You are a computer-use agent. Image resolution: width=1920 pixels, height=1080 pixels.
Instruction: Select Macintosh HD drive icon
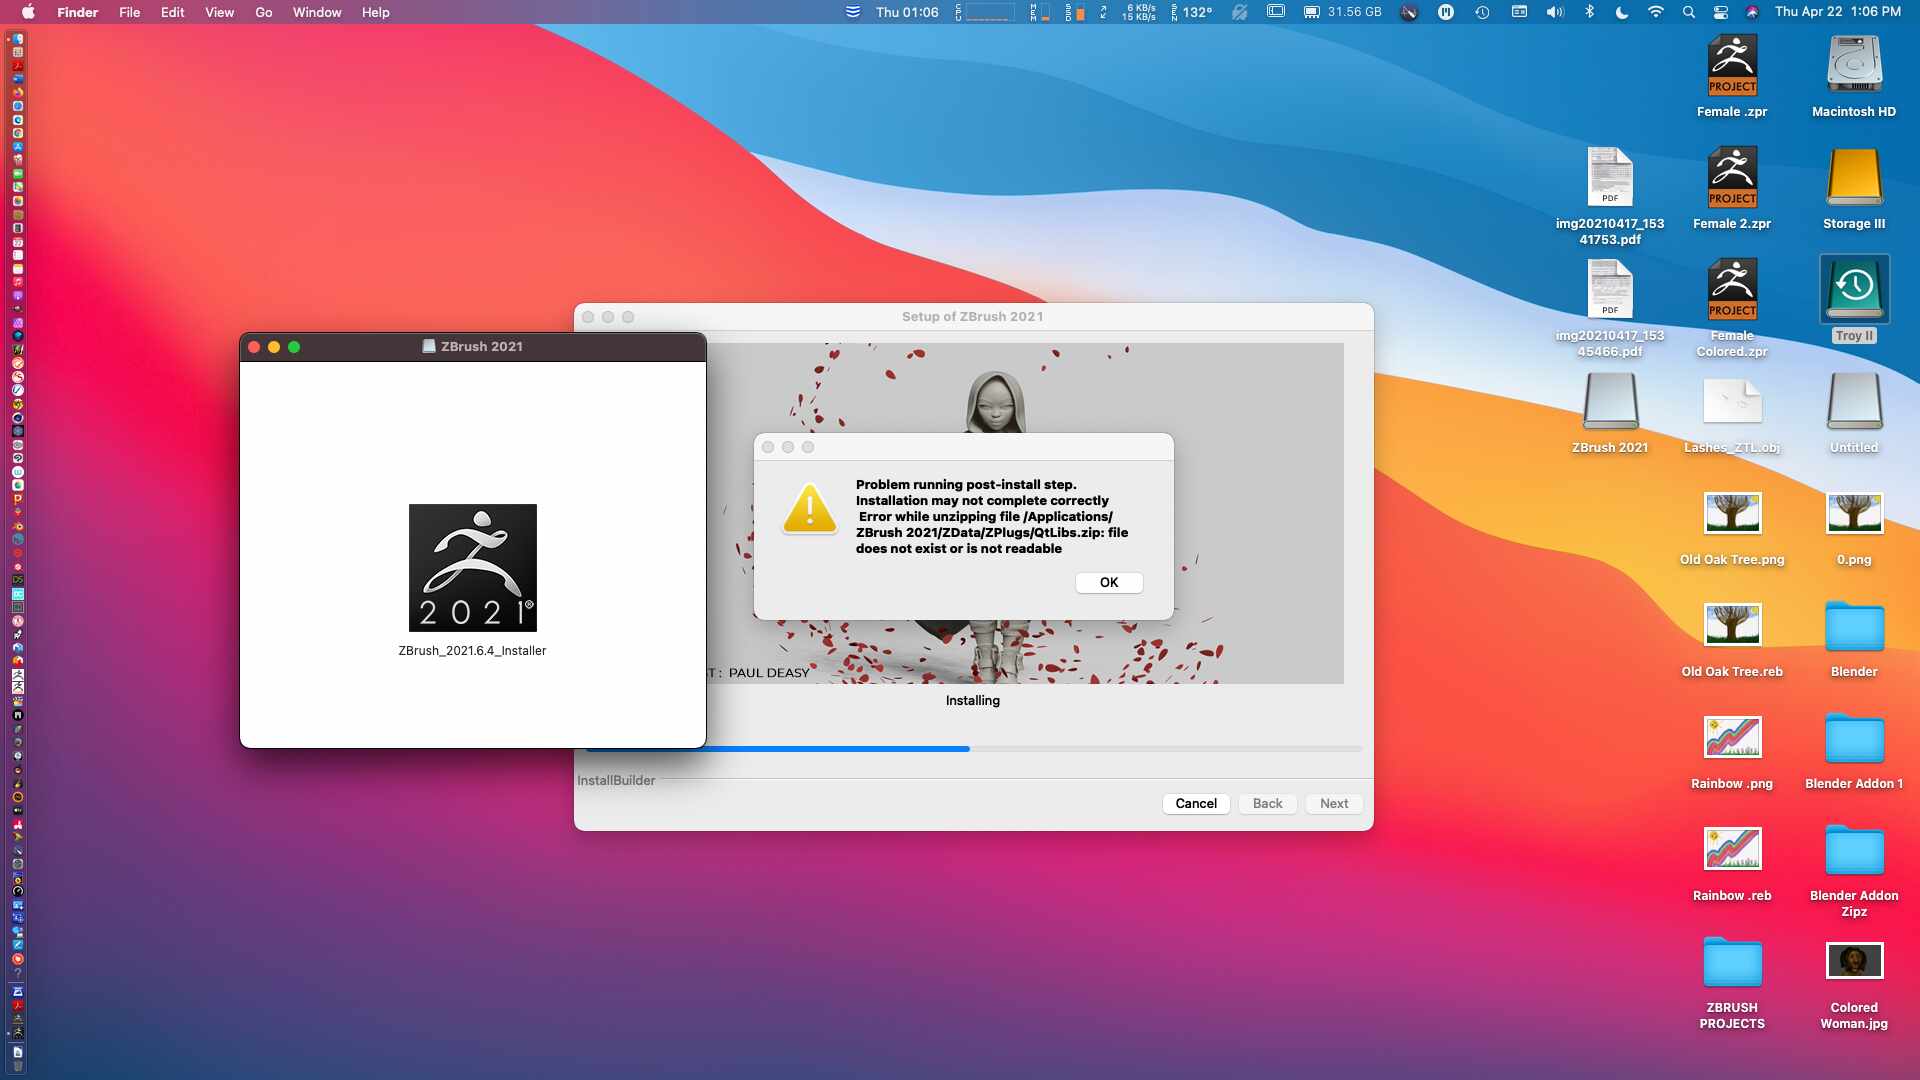1854,66
